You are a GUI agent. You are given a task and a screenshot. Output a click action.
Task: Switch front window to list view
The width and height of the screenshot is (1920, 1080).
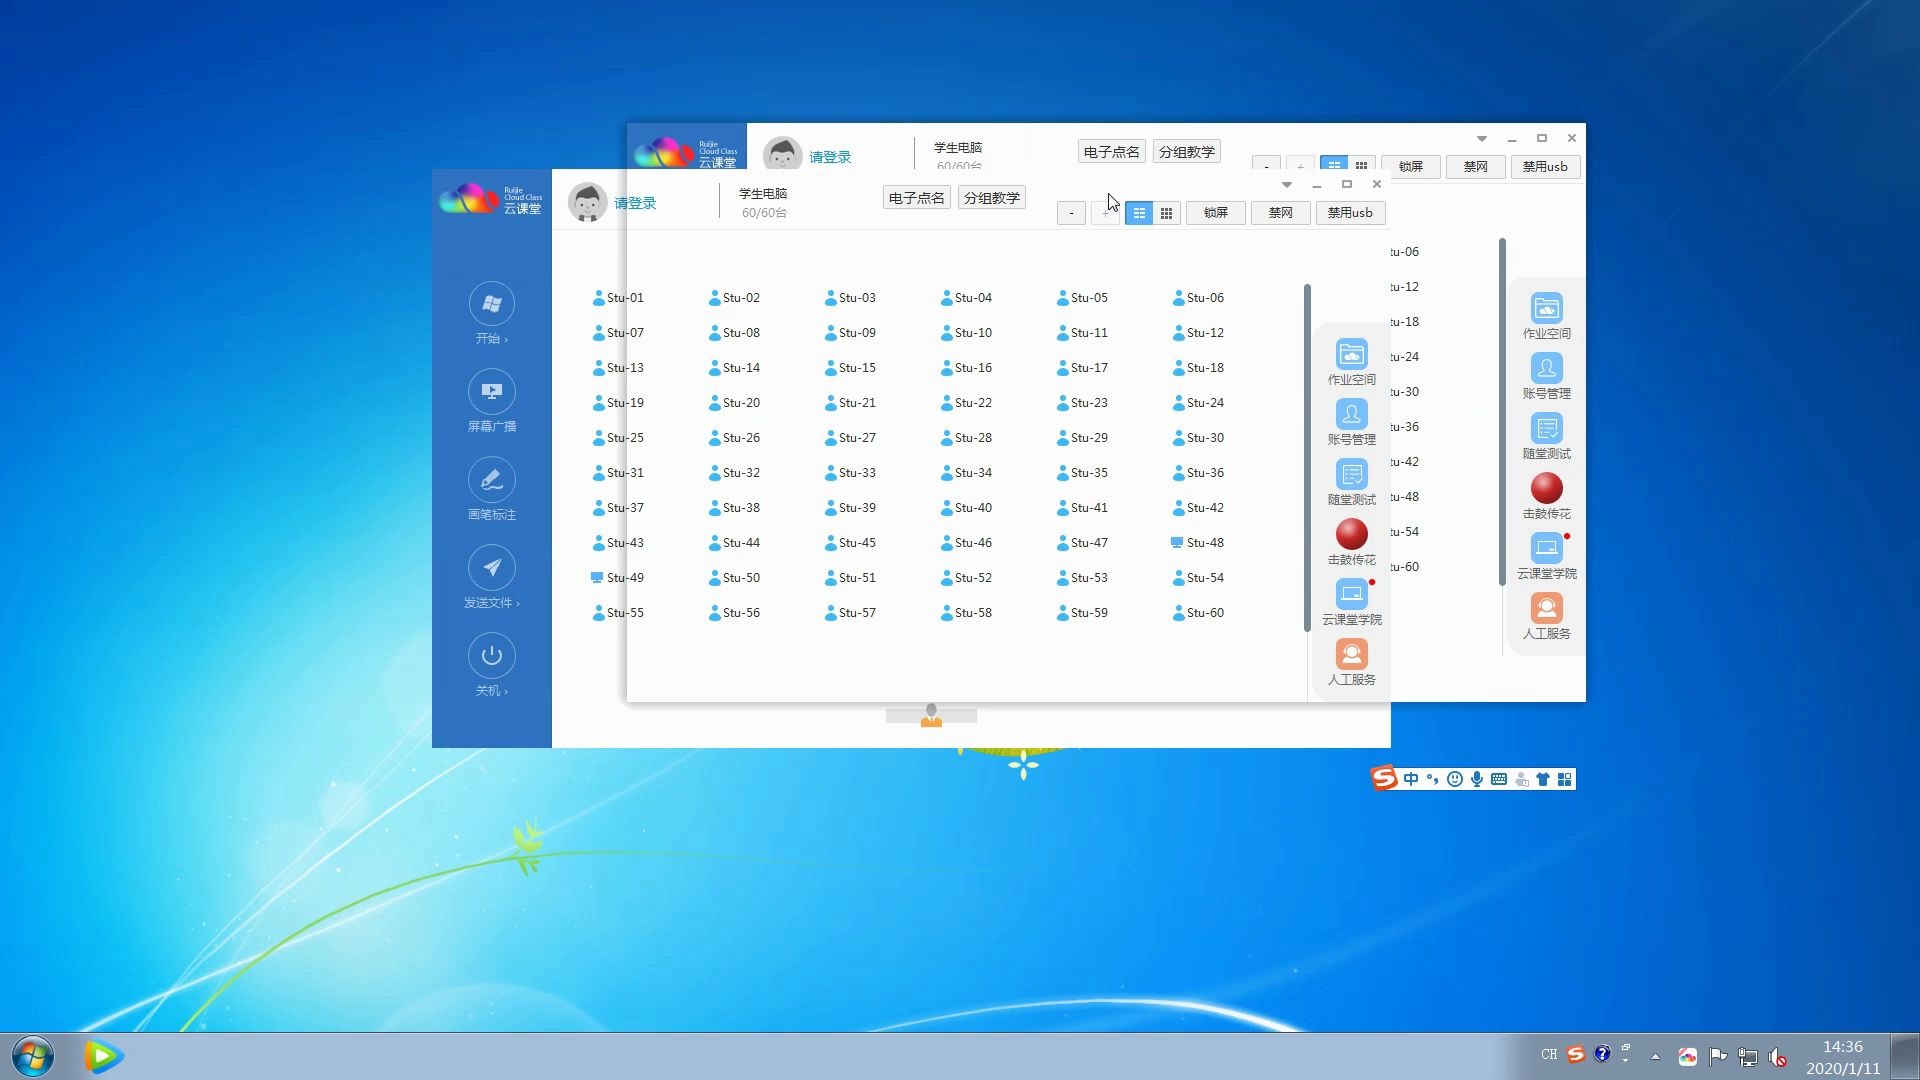click(1139, 213)
